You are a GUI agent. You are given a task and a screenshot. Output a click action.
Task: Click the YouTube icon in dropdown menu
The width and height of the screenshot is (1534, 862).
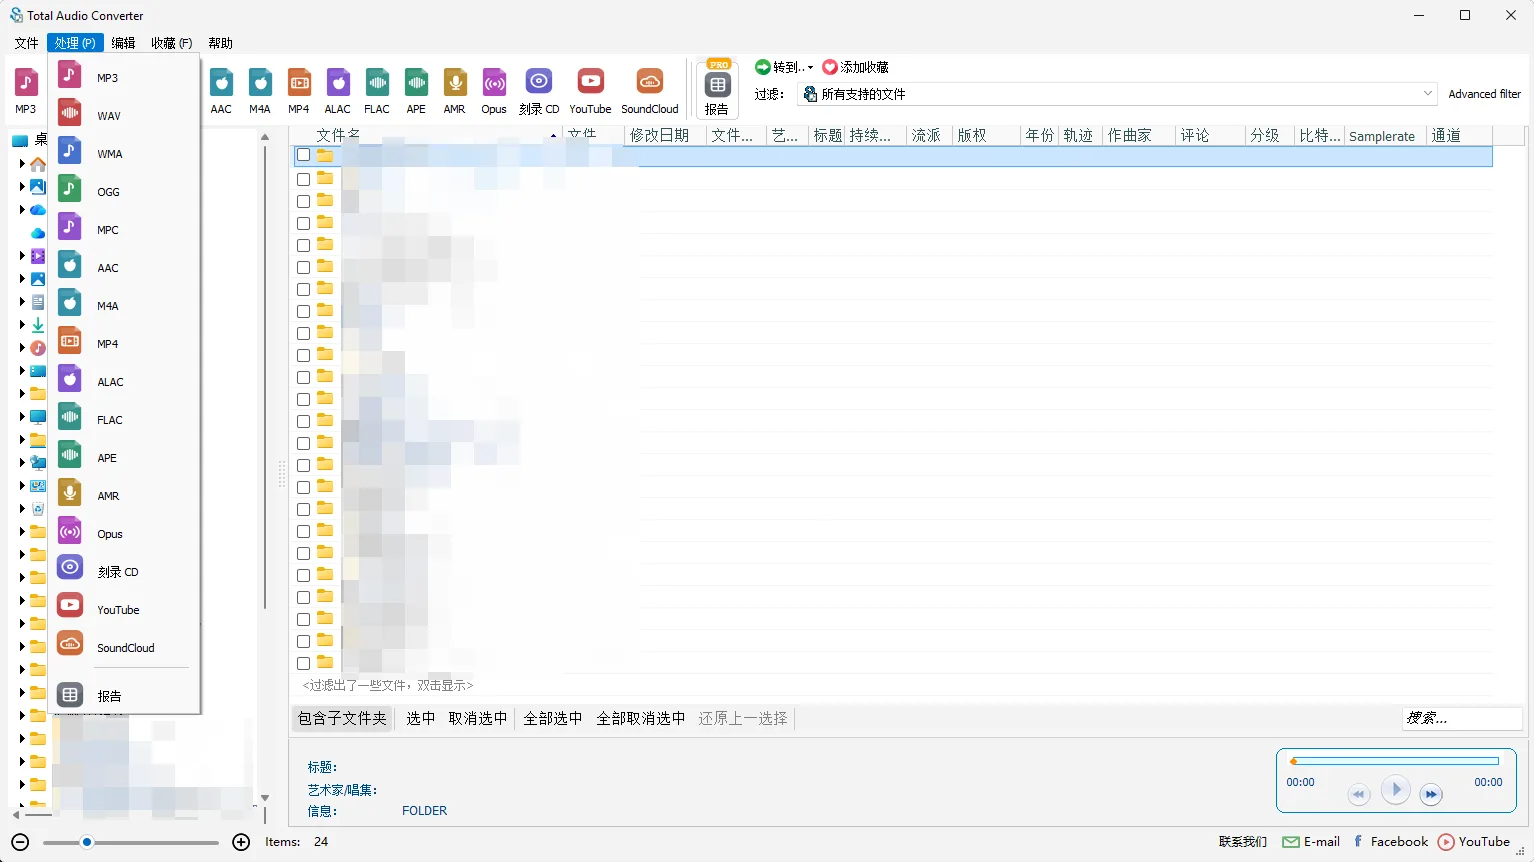click(70, 605)
